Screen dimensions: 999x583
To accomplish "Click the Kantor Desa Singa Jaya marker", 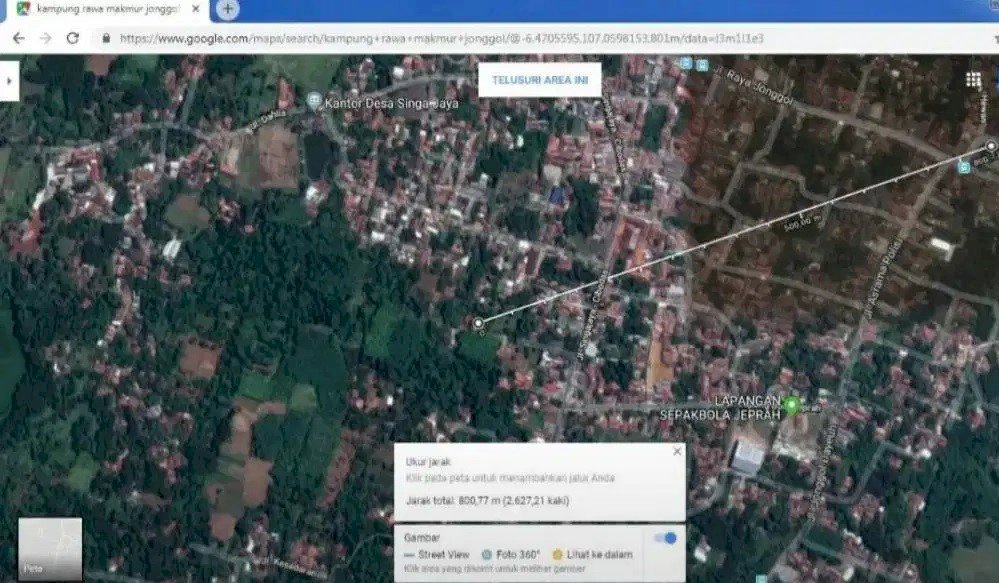I will 314,101.
